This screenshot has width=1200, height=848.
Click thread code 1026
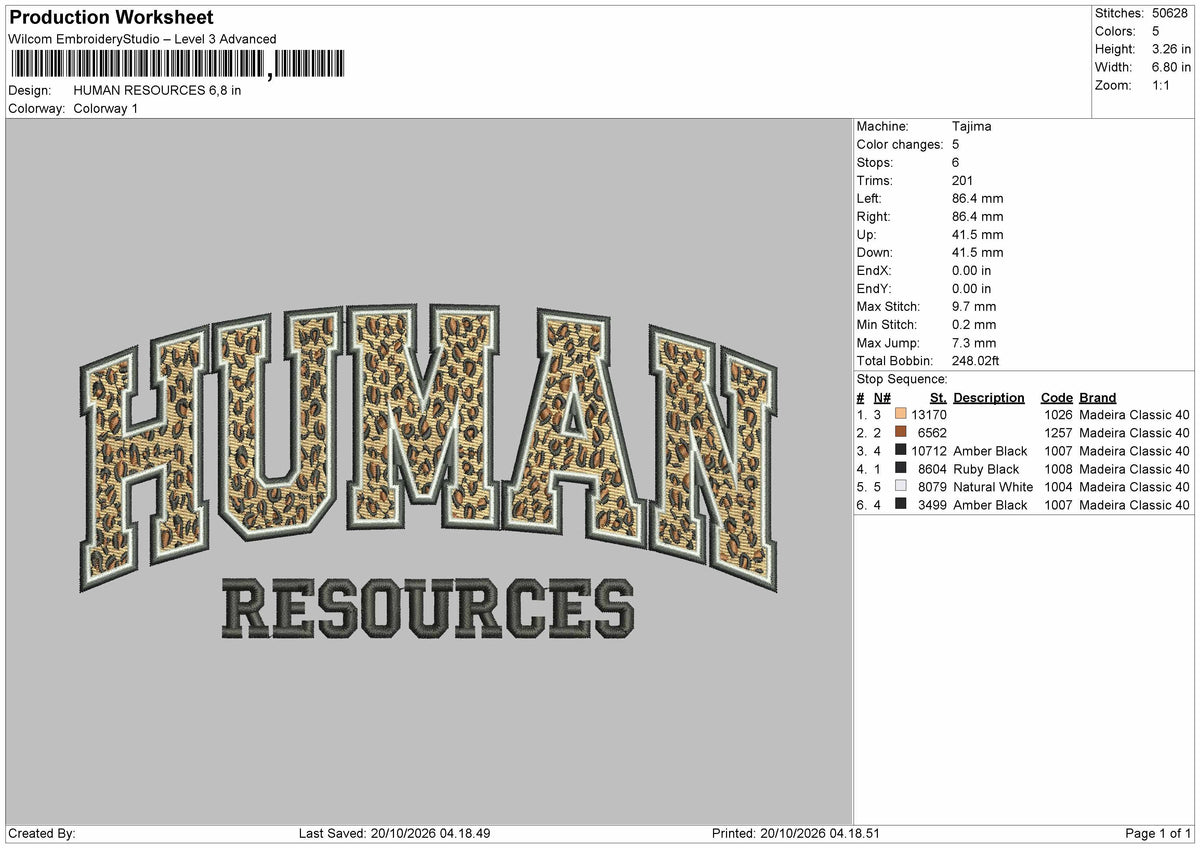tap(1058, 415)
